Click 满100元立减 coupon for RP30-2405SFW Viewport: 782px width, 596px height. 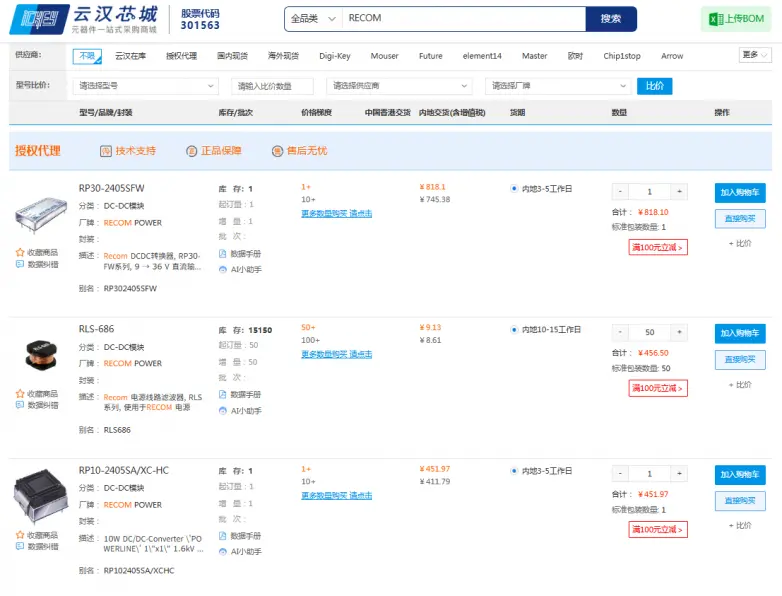[658, 247]
